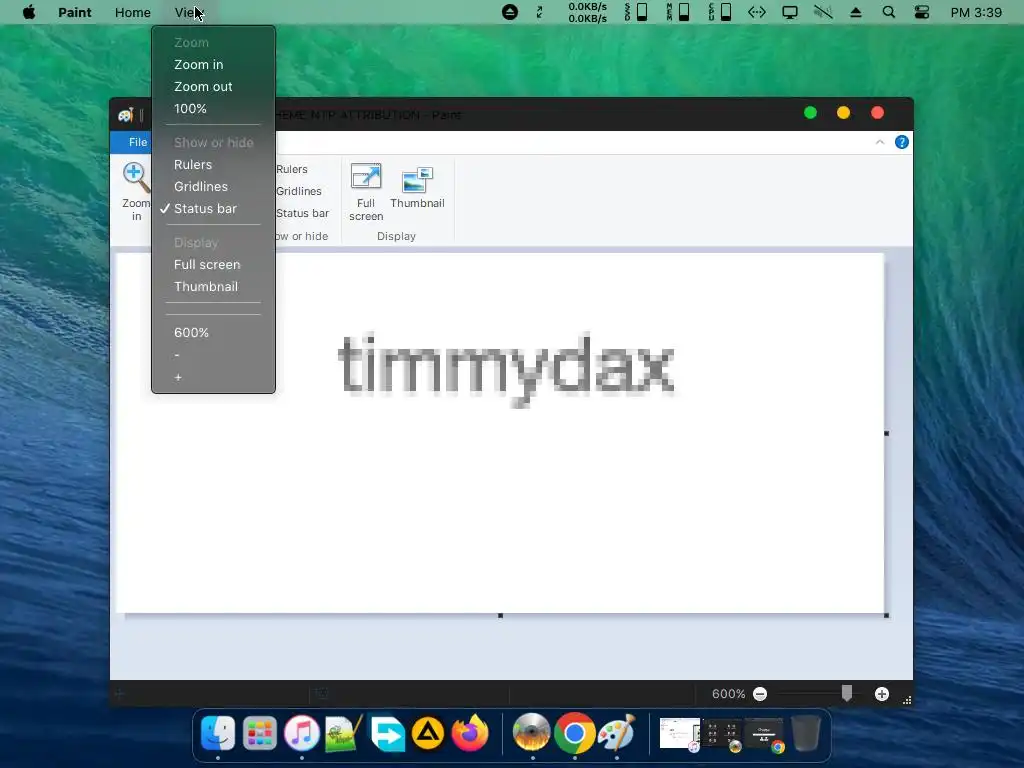Image resolution: width=1024 pixels, height=768 pixels.
Task: Open the Home menu in the menu bar
Action: pos(133,12)
